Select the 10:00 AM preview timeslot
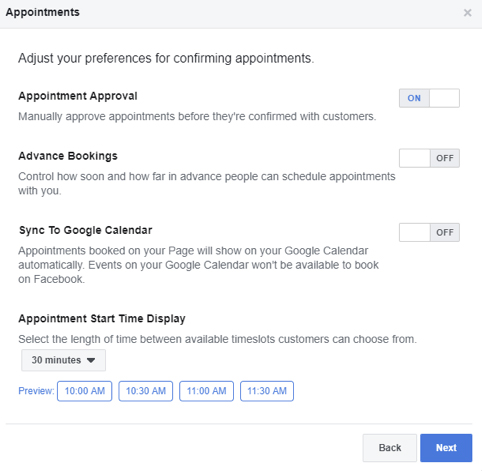The height and width of the screenshot is (471, 482). 85,391
